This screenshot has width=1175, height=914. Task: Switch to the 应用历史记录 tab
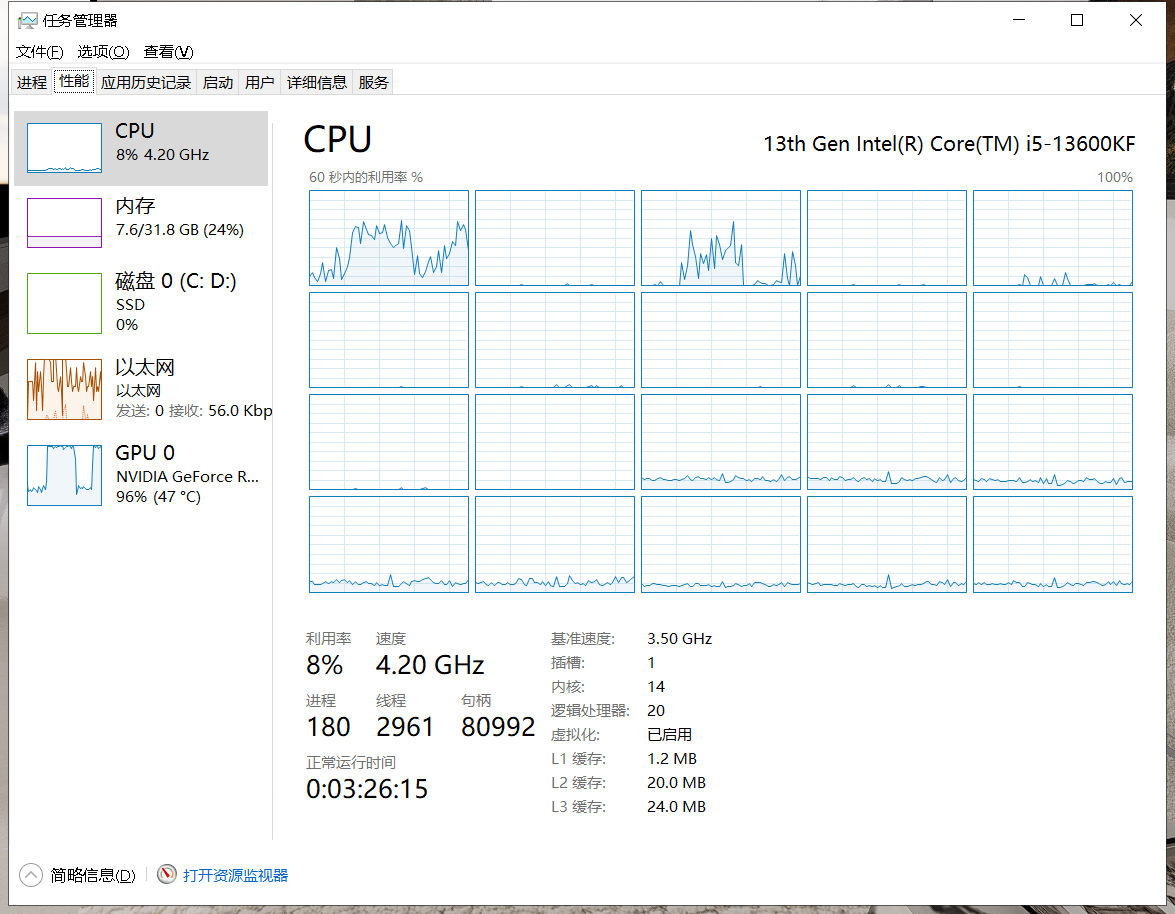(146, 82)
